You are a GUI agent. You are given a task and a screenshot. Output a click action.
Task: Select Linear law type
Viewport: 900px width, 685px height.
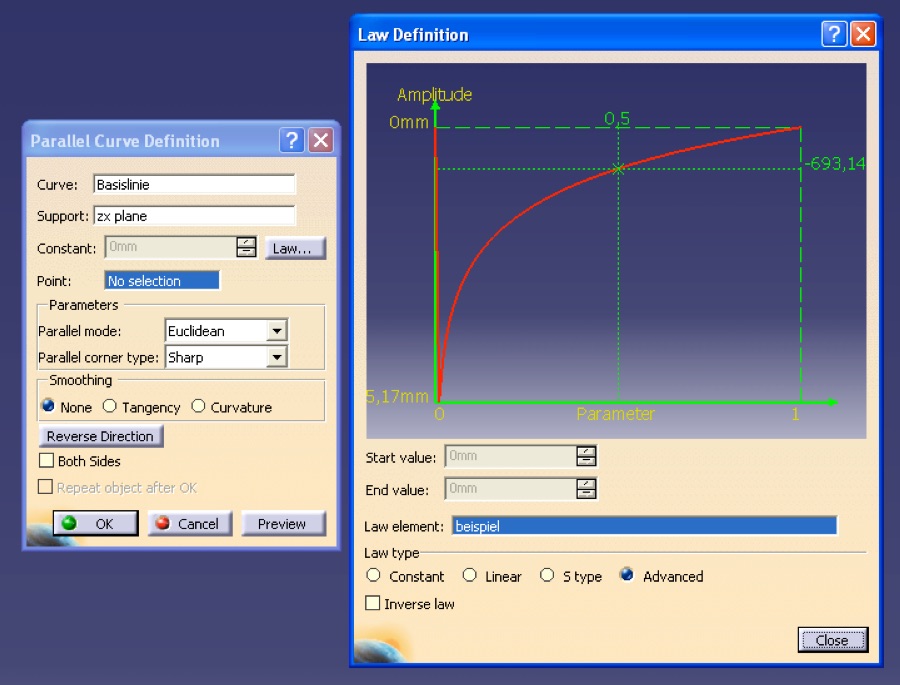point(470,575)
